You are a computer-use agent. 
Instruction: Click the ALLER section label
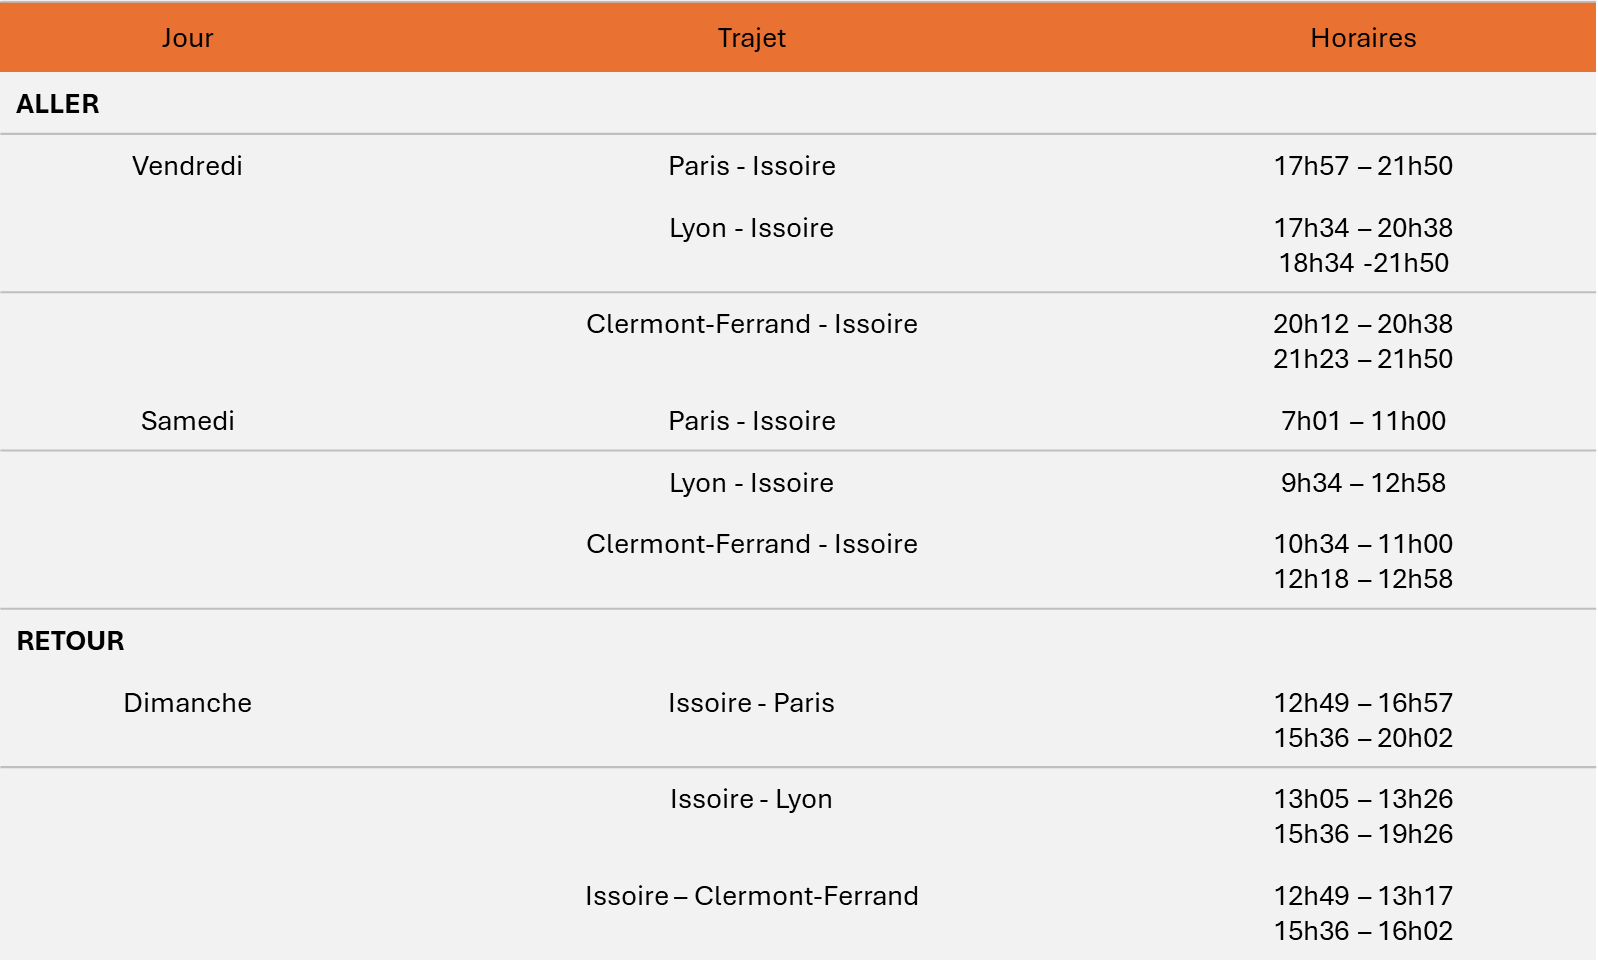58,104
